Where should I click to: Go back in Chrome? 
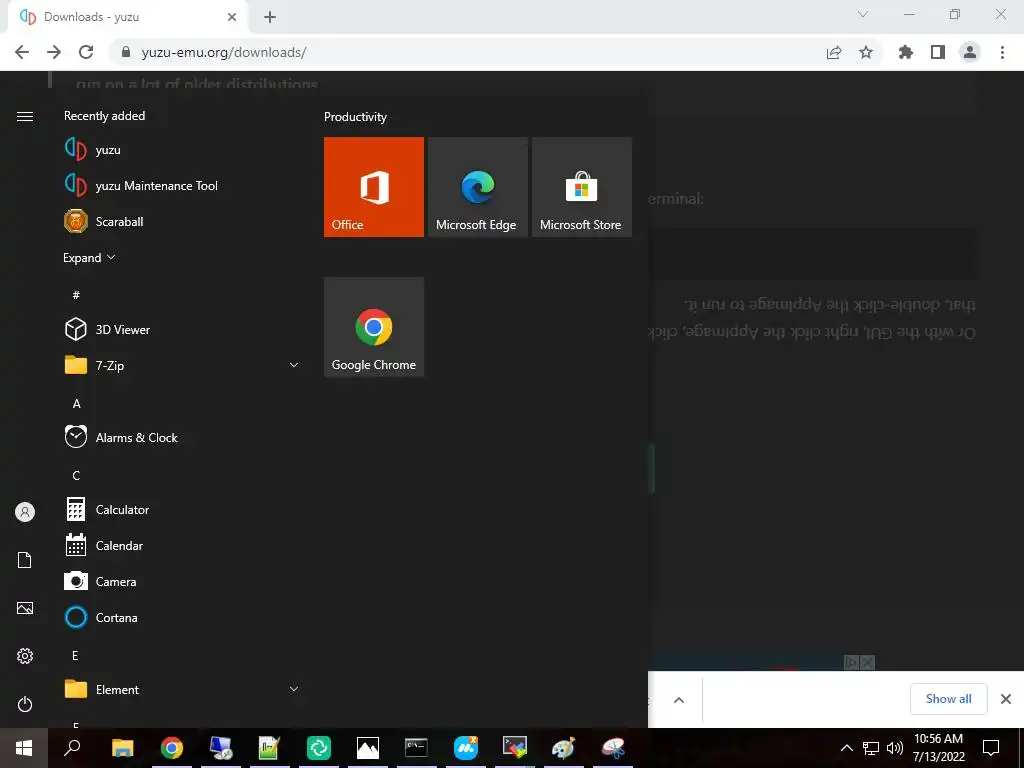point(22,52)
